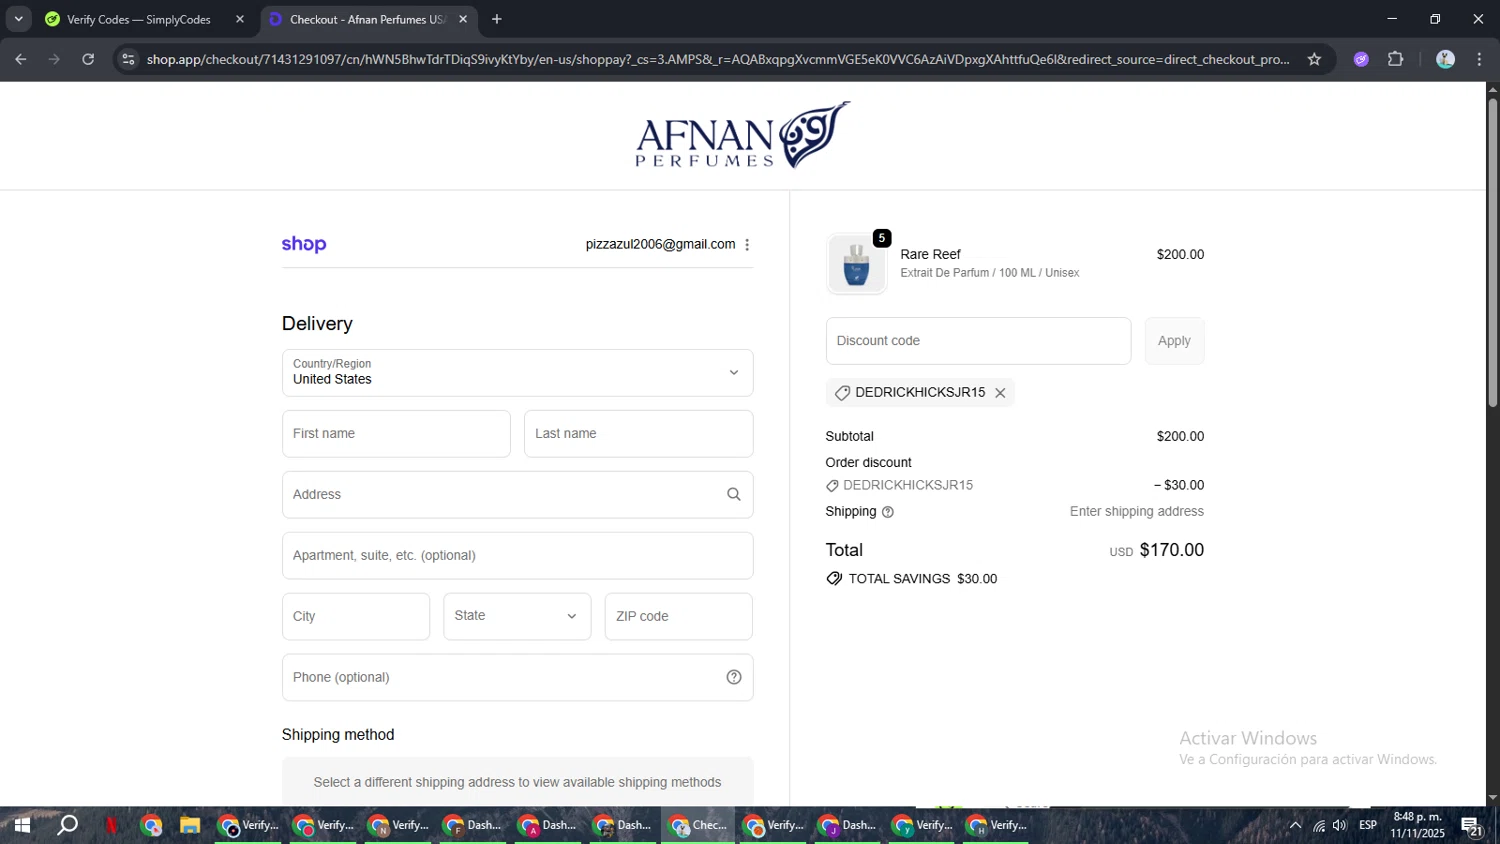Click the phone field help question icon

tap(734, 678)
